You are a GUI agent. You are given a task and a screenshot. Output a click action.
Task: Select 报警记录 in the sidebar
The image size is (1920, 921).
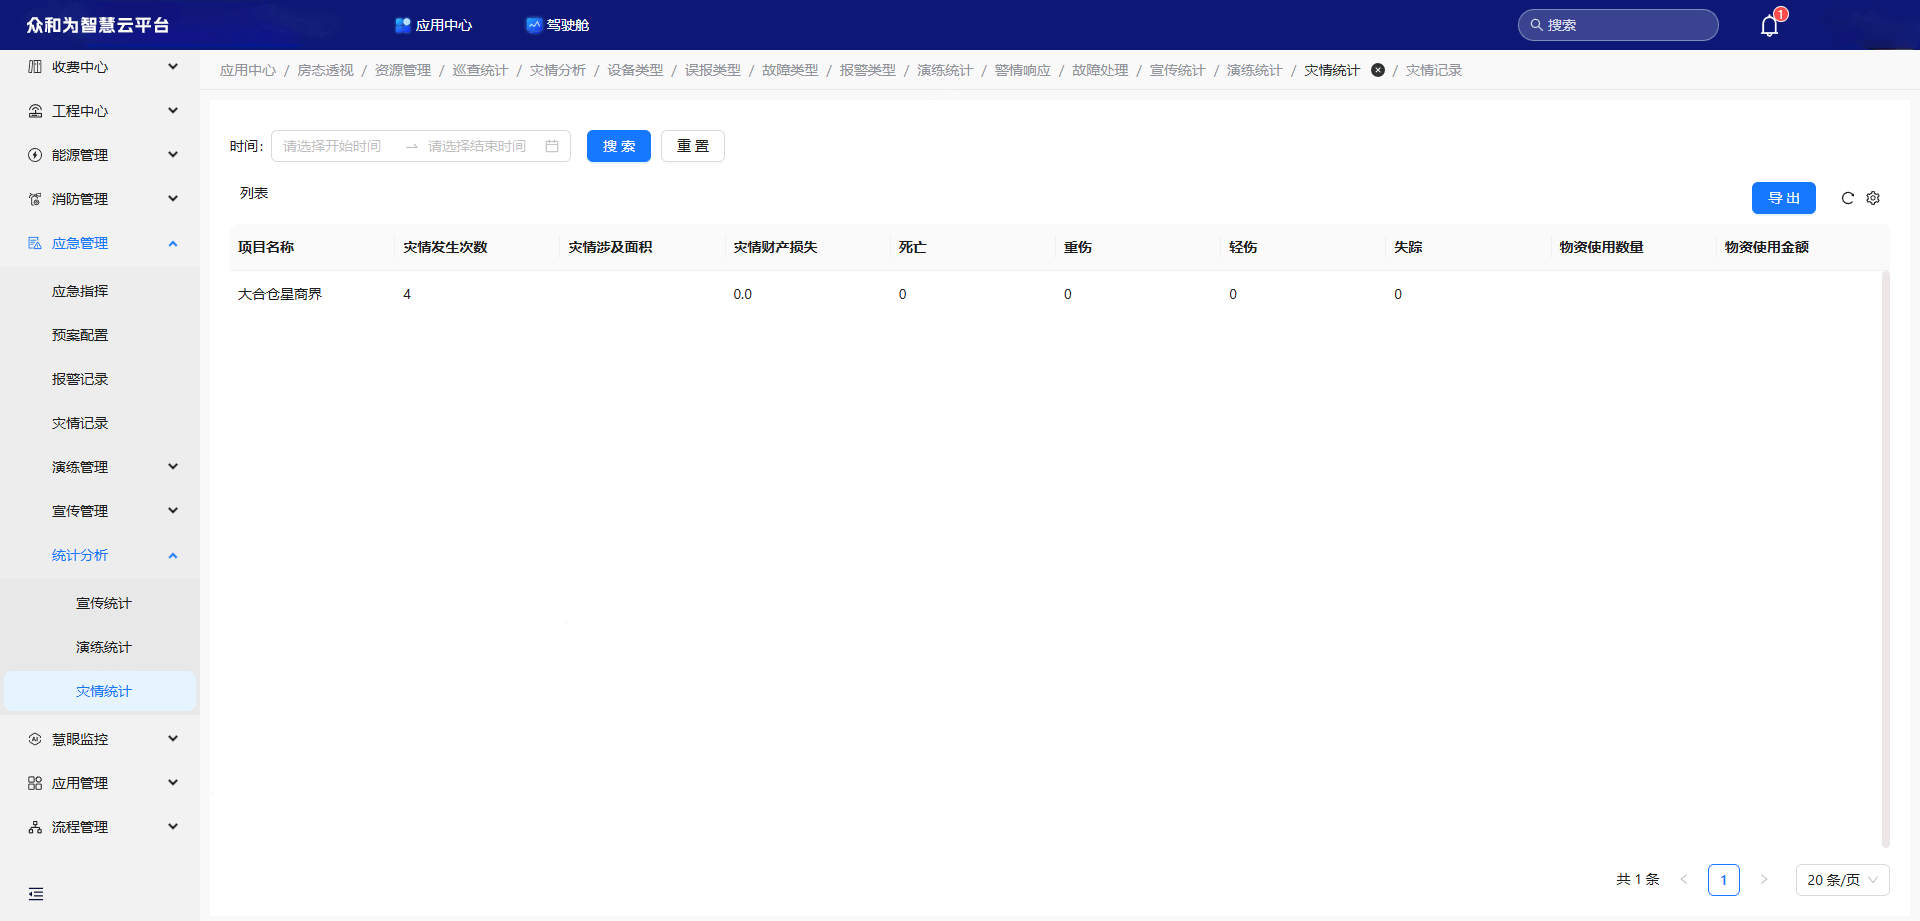tap(80, 379)
